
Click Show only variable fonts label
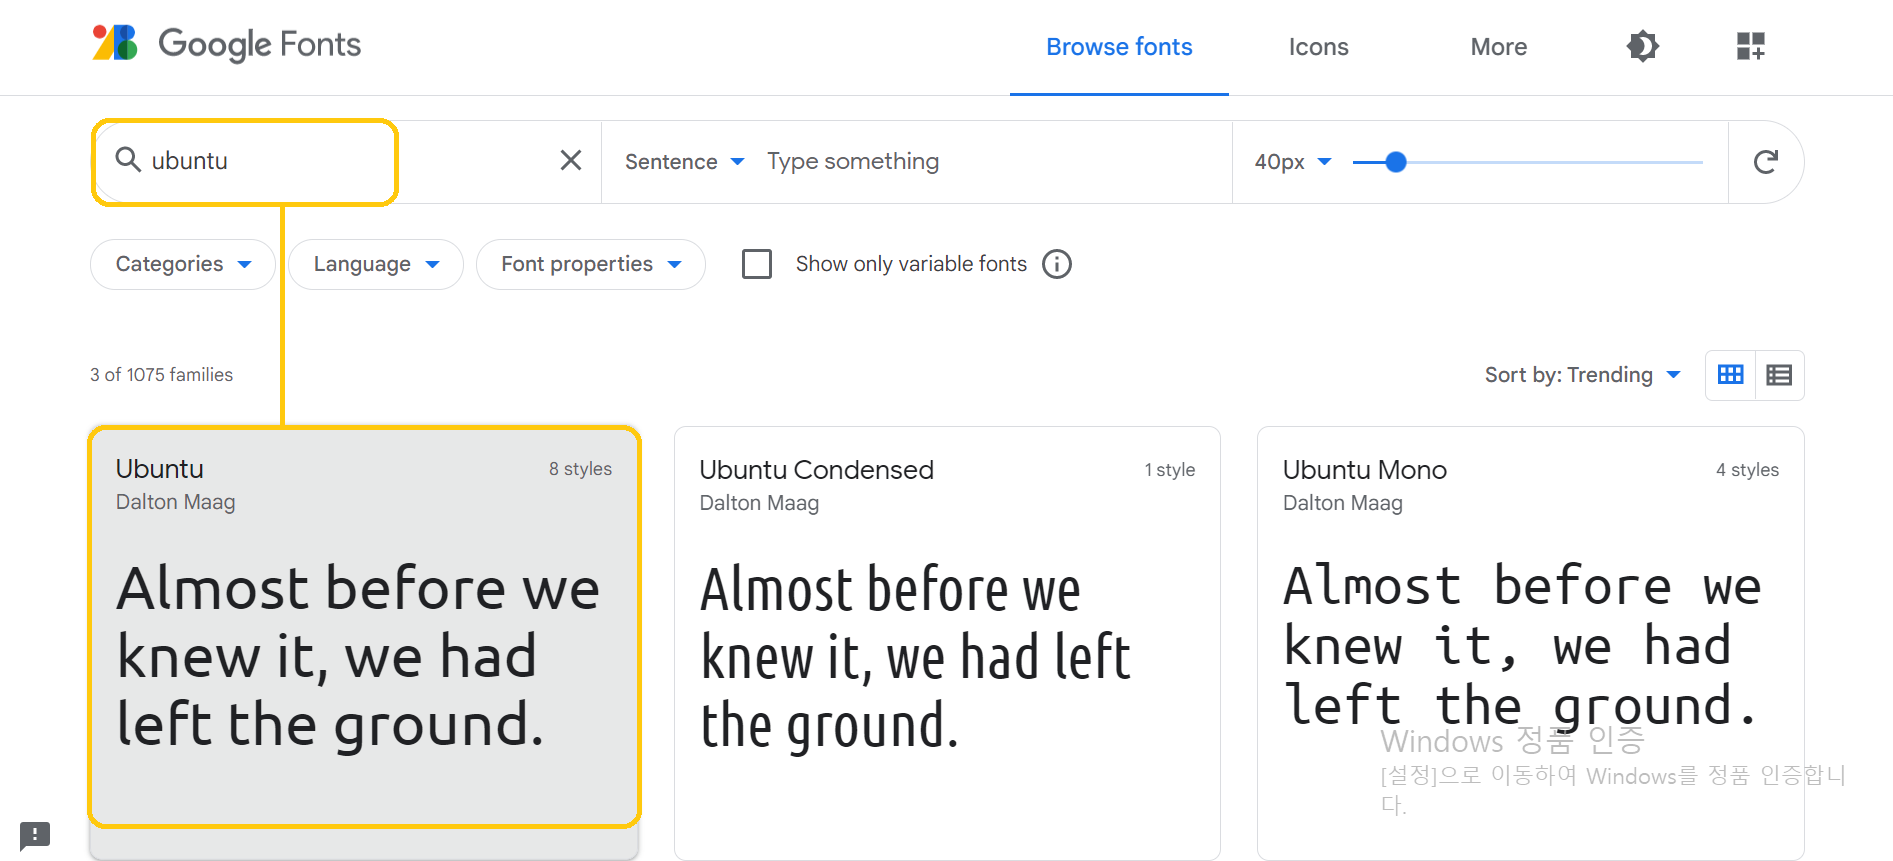tap(911, 264)
